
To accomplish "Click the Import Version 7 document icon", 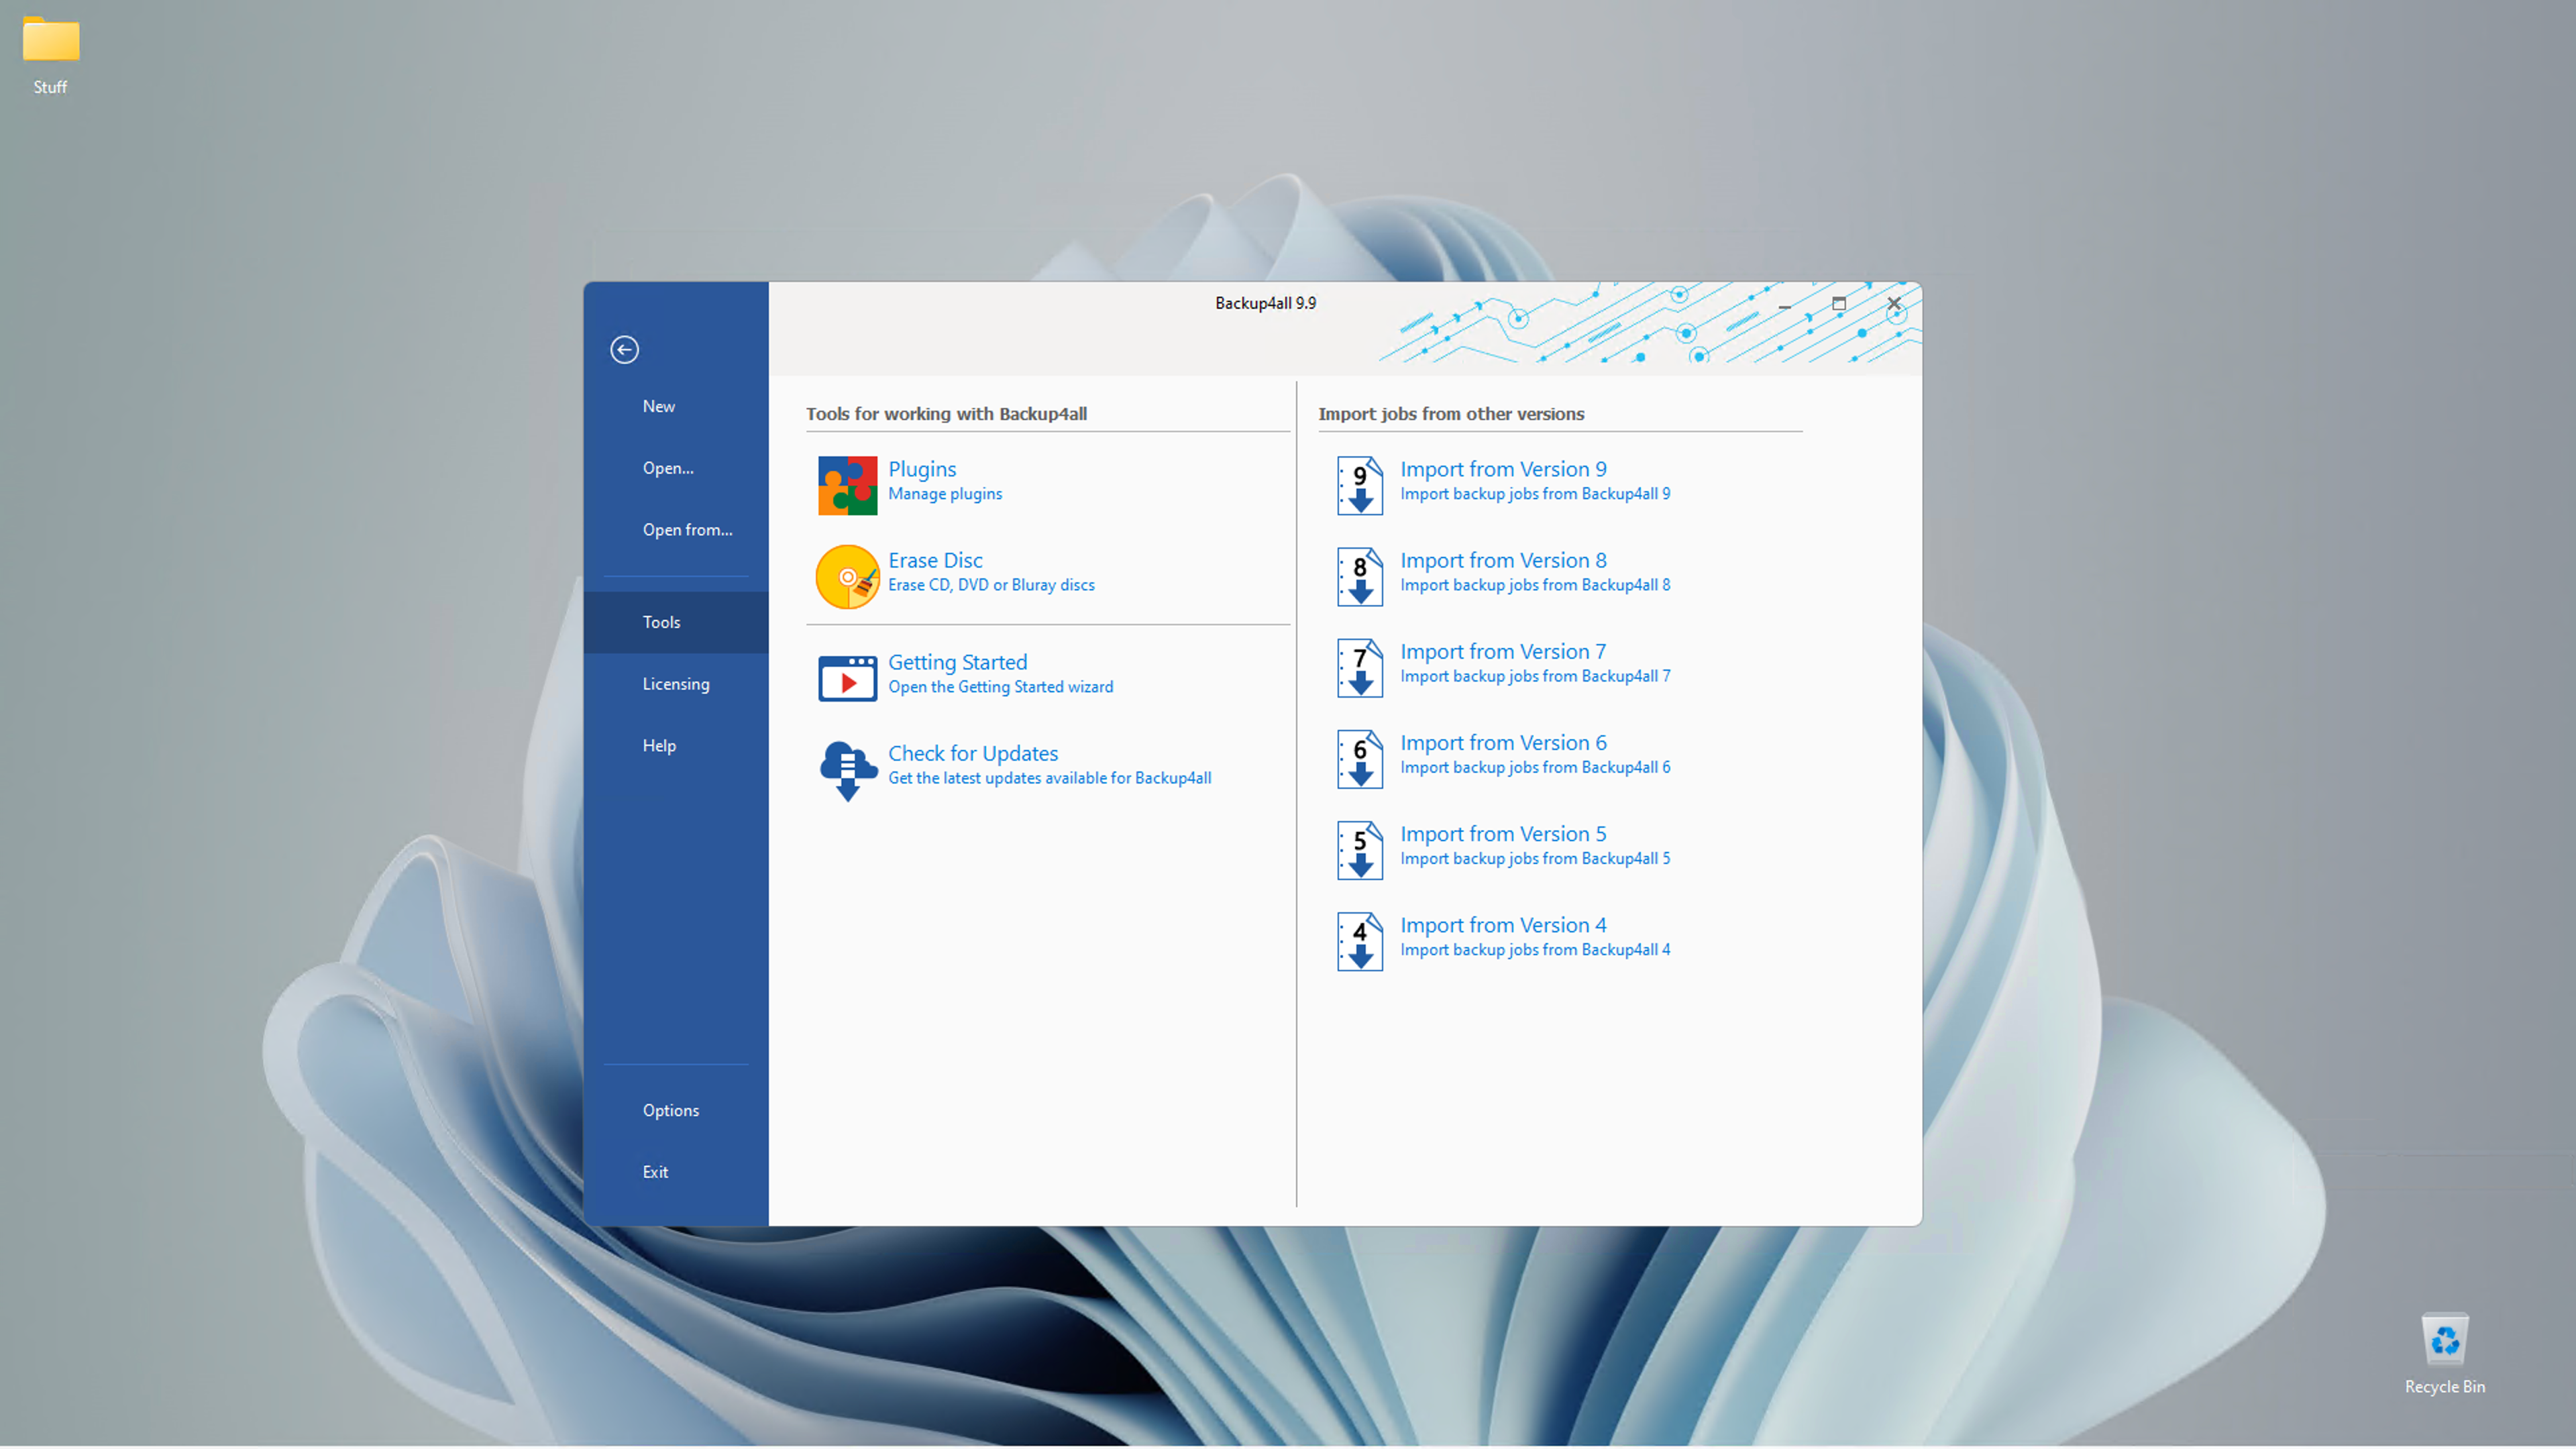I will click(1360, 667).
